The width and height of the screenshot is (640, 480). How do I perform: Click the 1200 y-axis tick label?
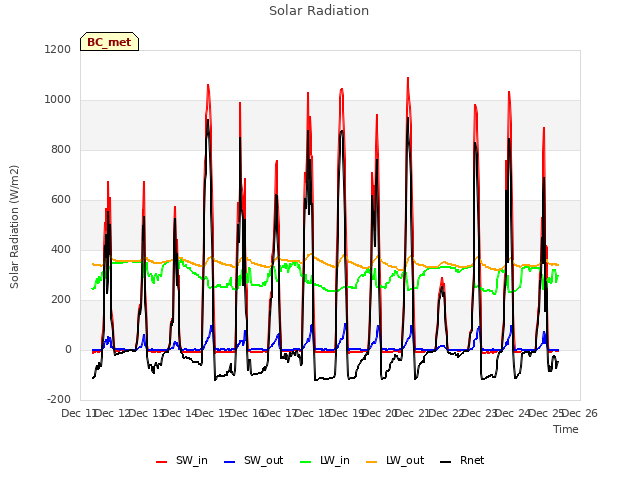click(x=58, y=49)
